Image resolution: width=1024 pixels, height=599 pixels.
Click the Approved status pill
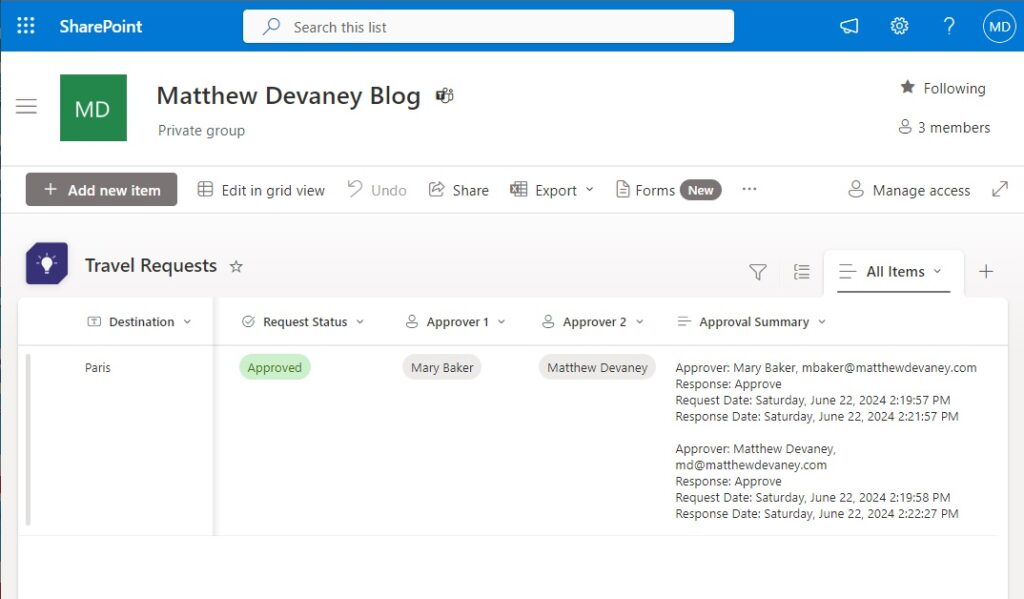click(274, 367)
